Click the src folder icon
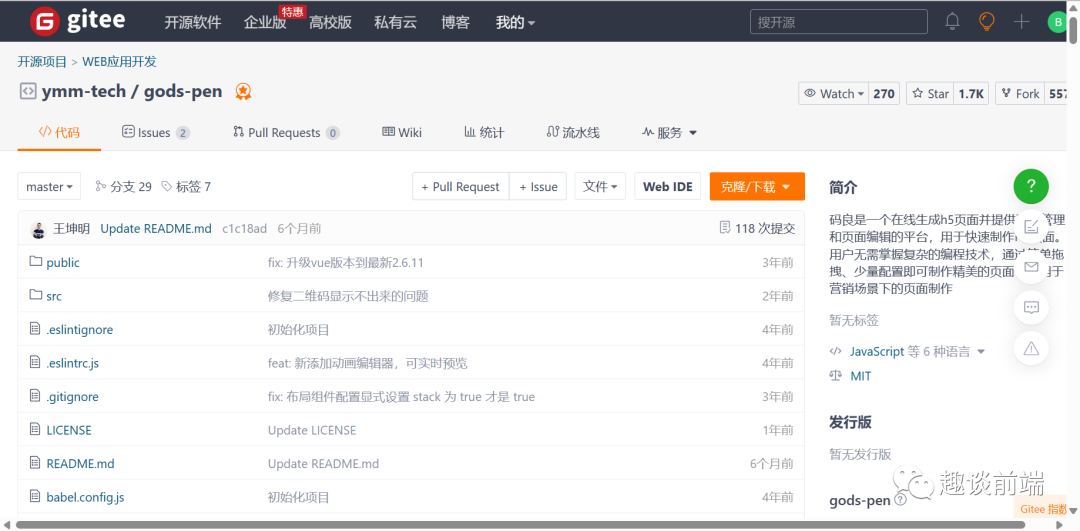 [x=36, y=295]
